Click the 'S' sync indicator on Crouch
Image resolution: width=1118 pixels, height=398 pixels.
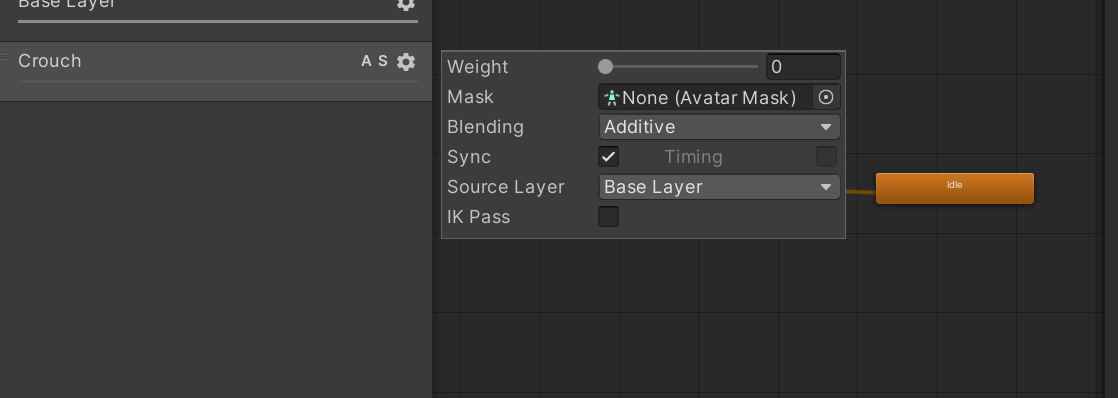(383, 61)
